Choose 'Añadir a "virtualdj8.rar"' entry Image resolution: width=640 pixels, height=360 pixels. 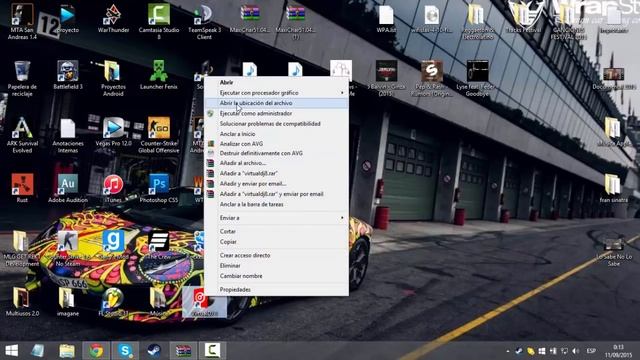(249, 173)
